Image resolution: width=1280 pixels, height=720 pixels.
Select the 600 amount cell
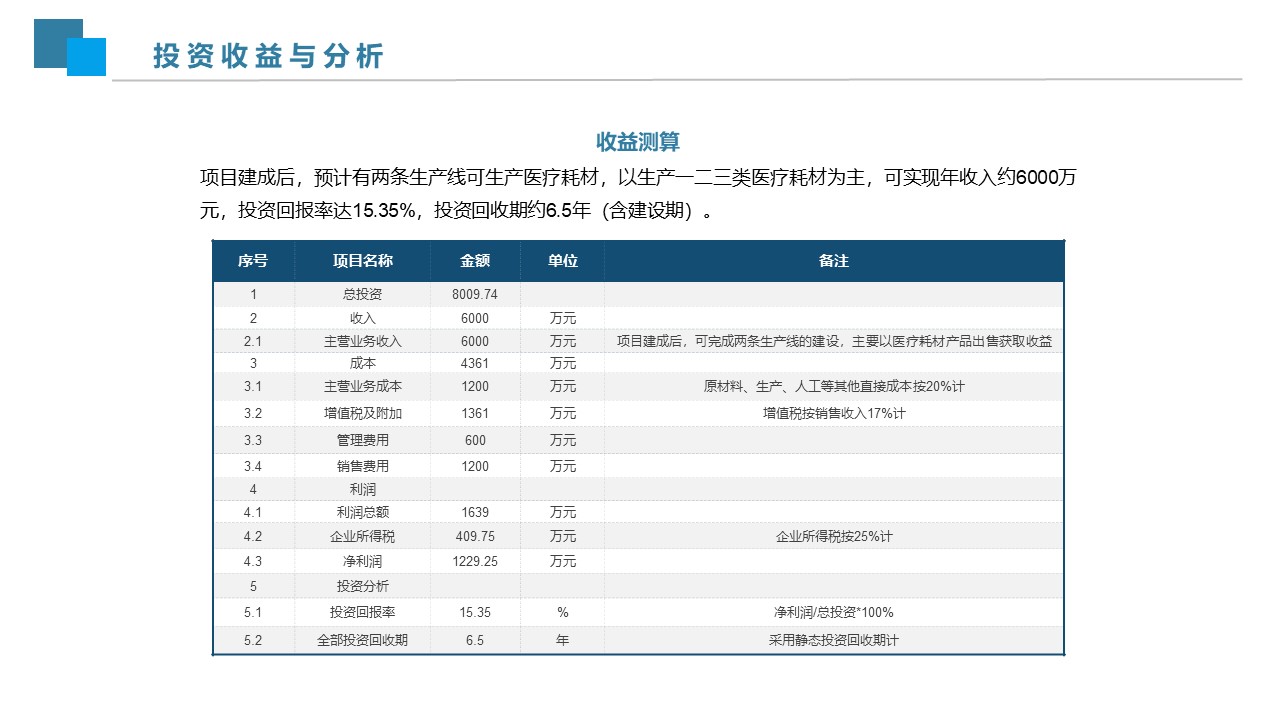coord(475,440)
